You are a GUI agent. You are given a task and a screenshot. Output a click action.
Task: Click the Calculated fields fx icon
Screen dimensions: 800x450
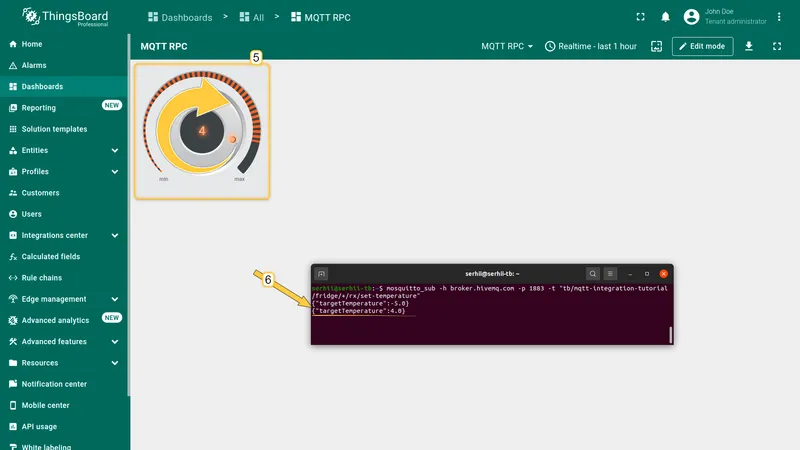[x=13, y=257]
